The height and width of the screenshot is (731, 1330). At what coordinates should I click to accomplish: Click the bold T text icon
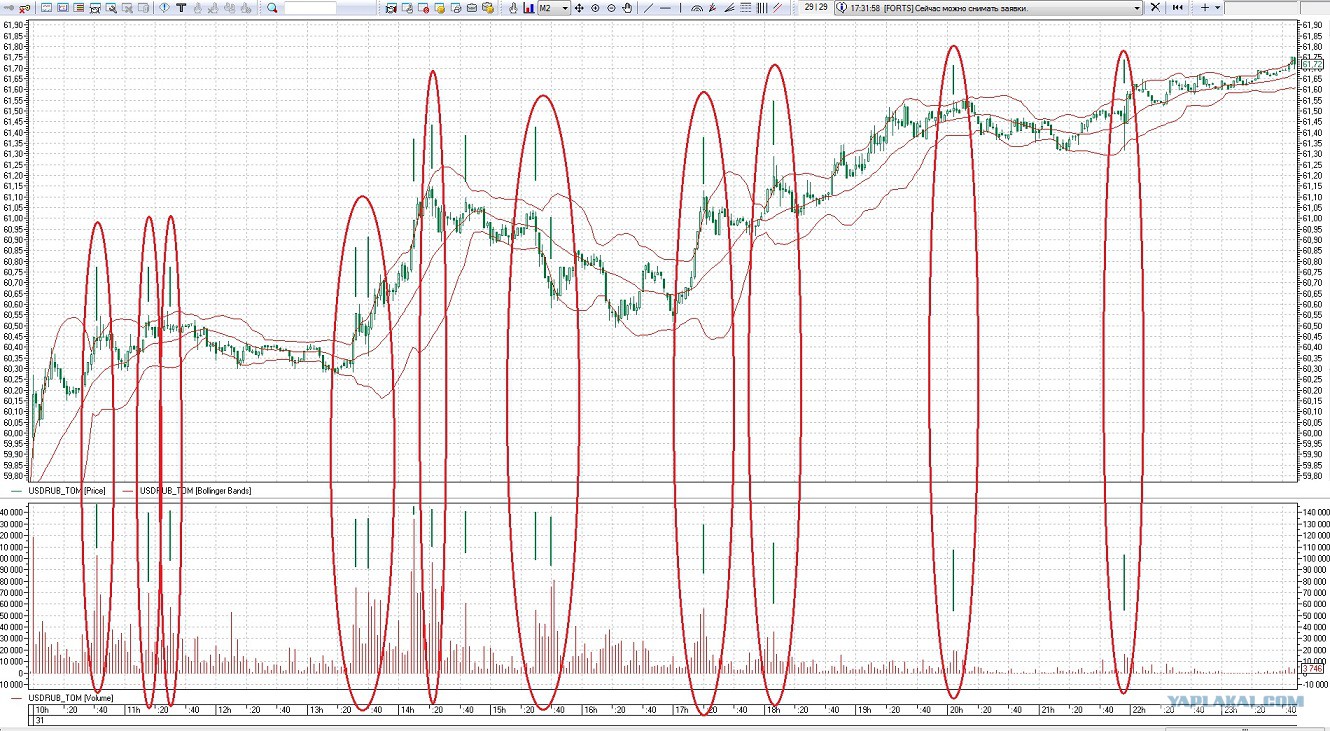181,8
